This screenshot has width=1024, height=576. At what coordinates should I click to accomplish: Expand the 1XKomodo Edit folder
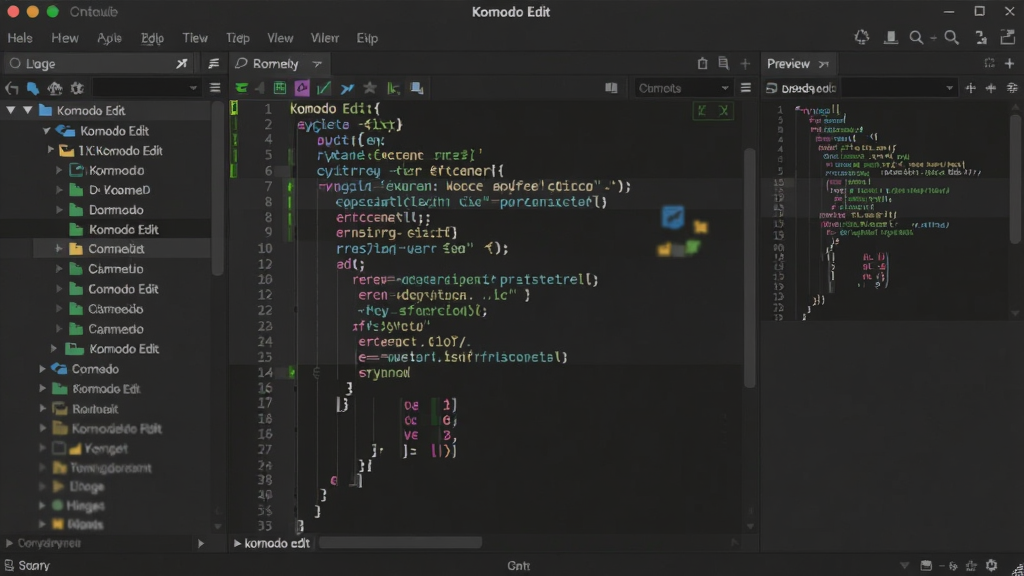coord(51,150)
